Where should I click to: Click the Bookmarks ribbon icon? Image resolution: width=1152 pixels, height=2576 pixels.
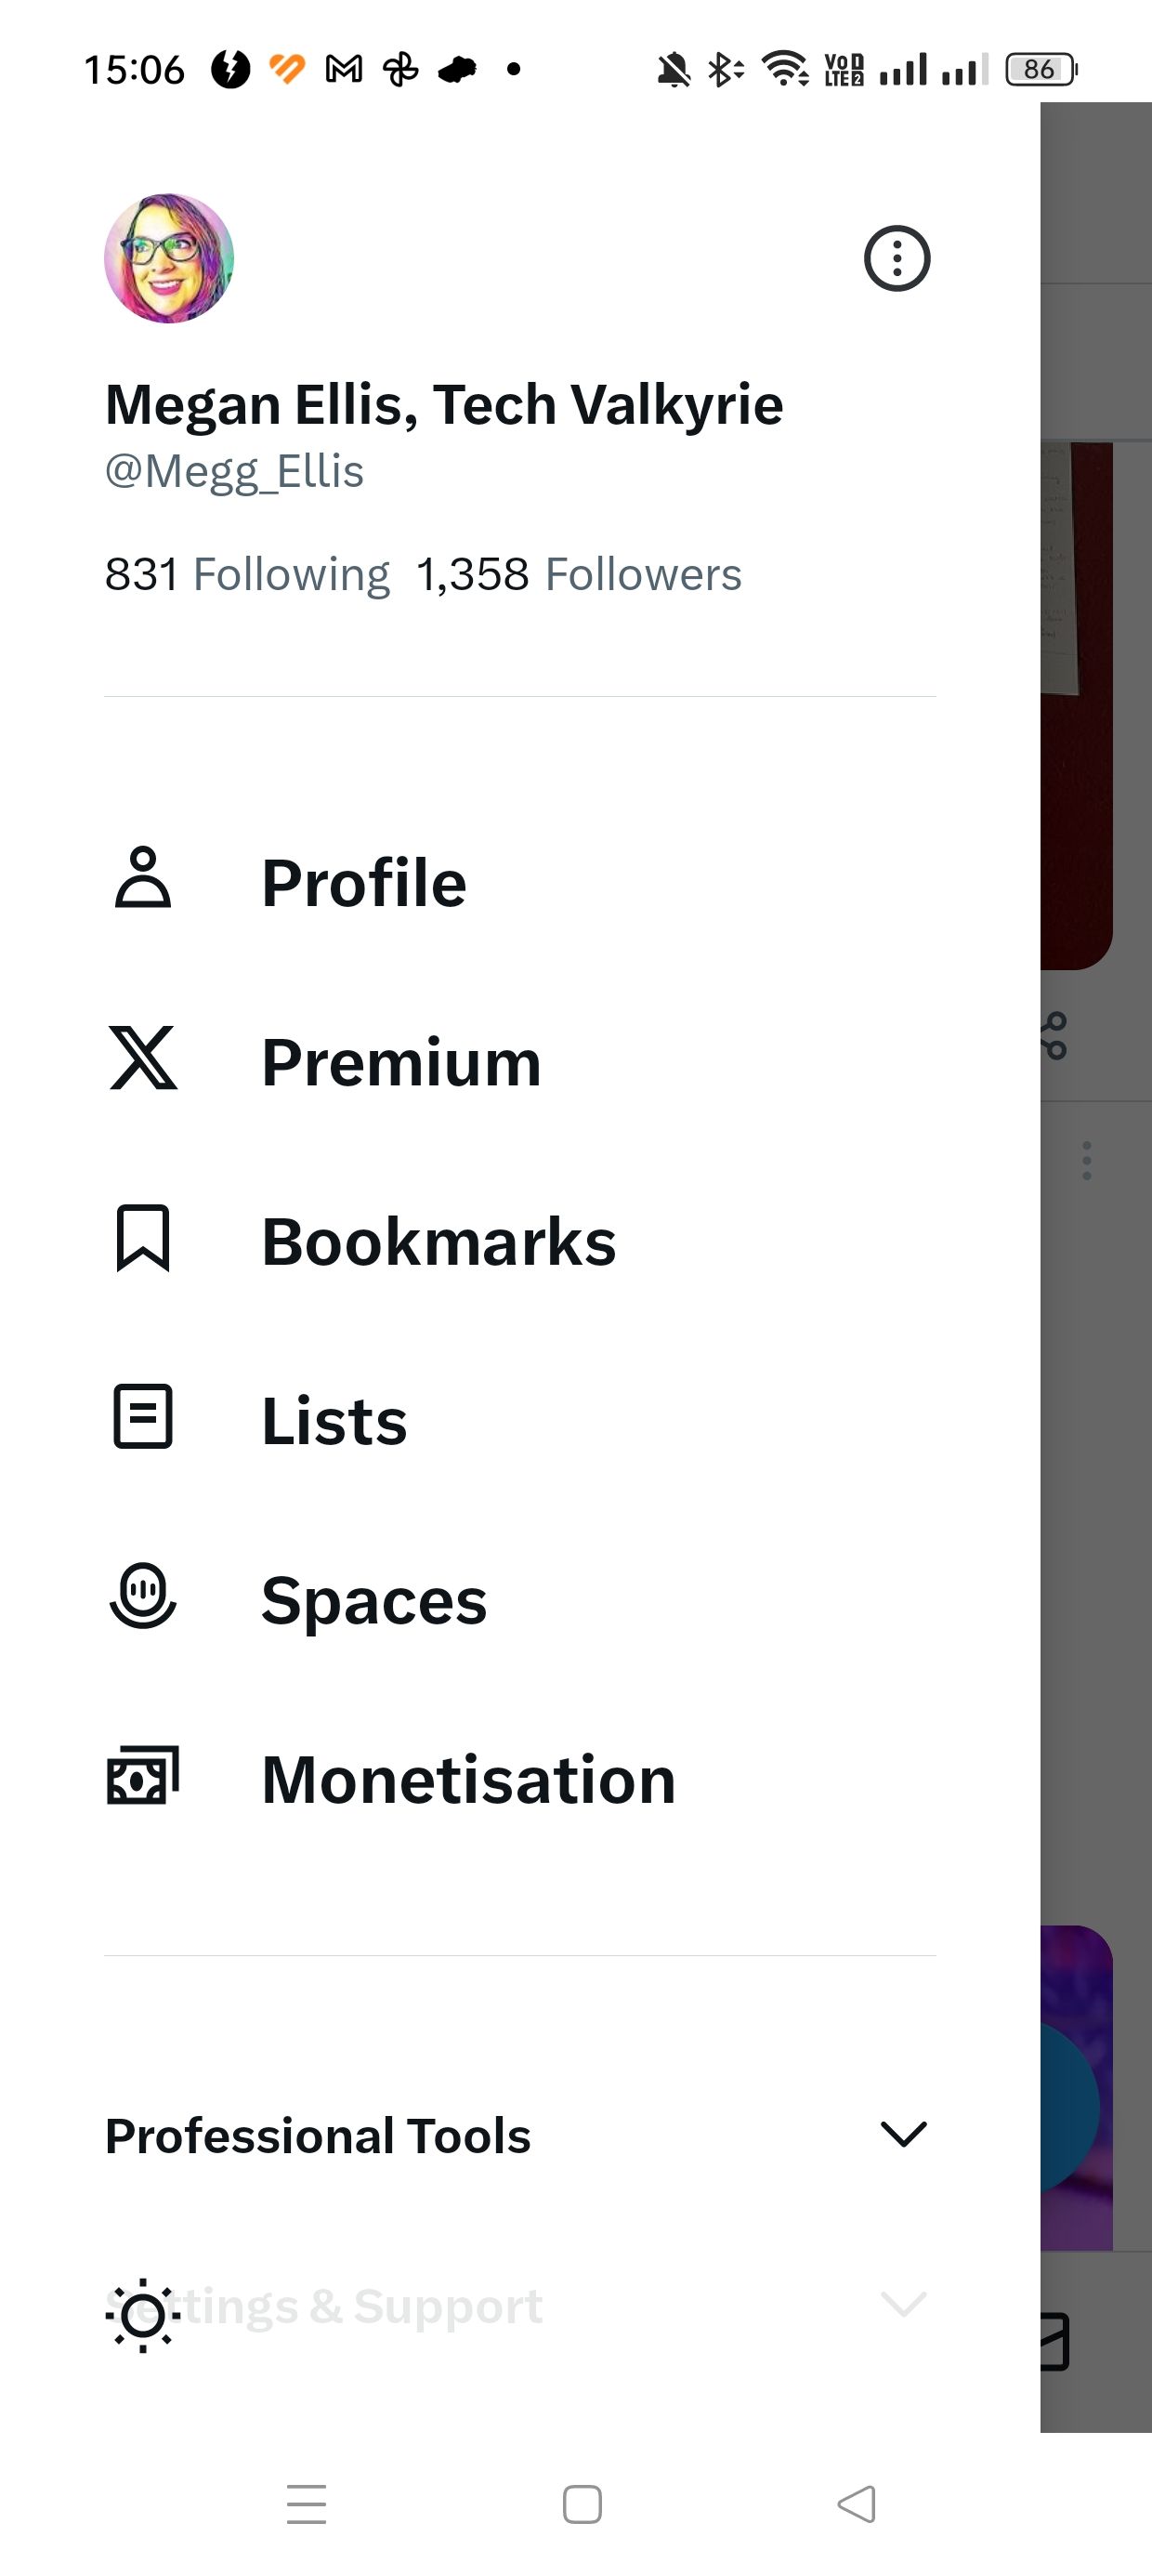[142, 1240]
